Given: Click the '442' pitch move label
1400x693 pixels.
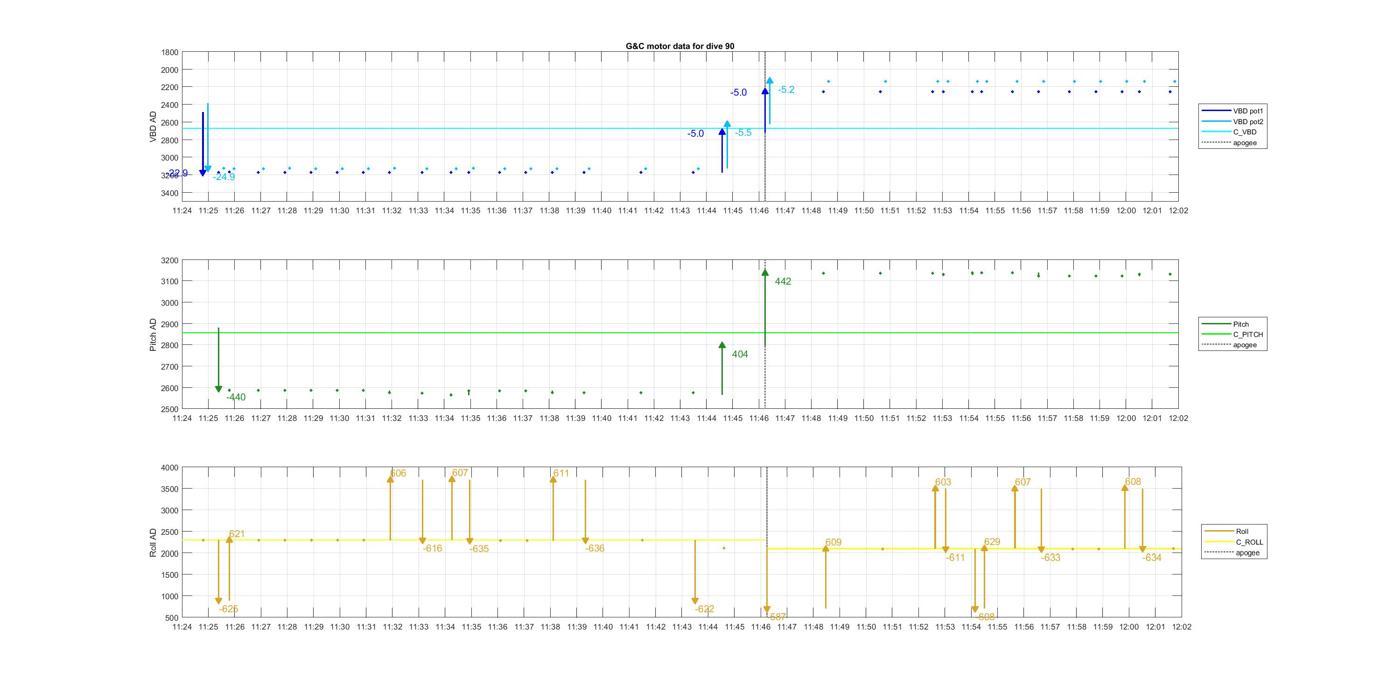Looking at the screenshot, I should pyautogui.click(x=783, y=282).
